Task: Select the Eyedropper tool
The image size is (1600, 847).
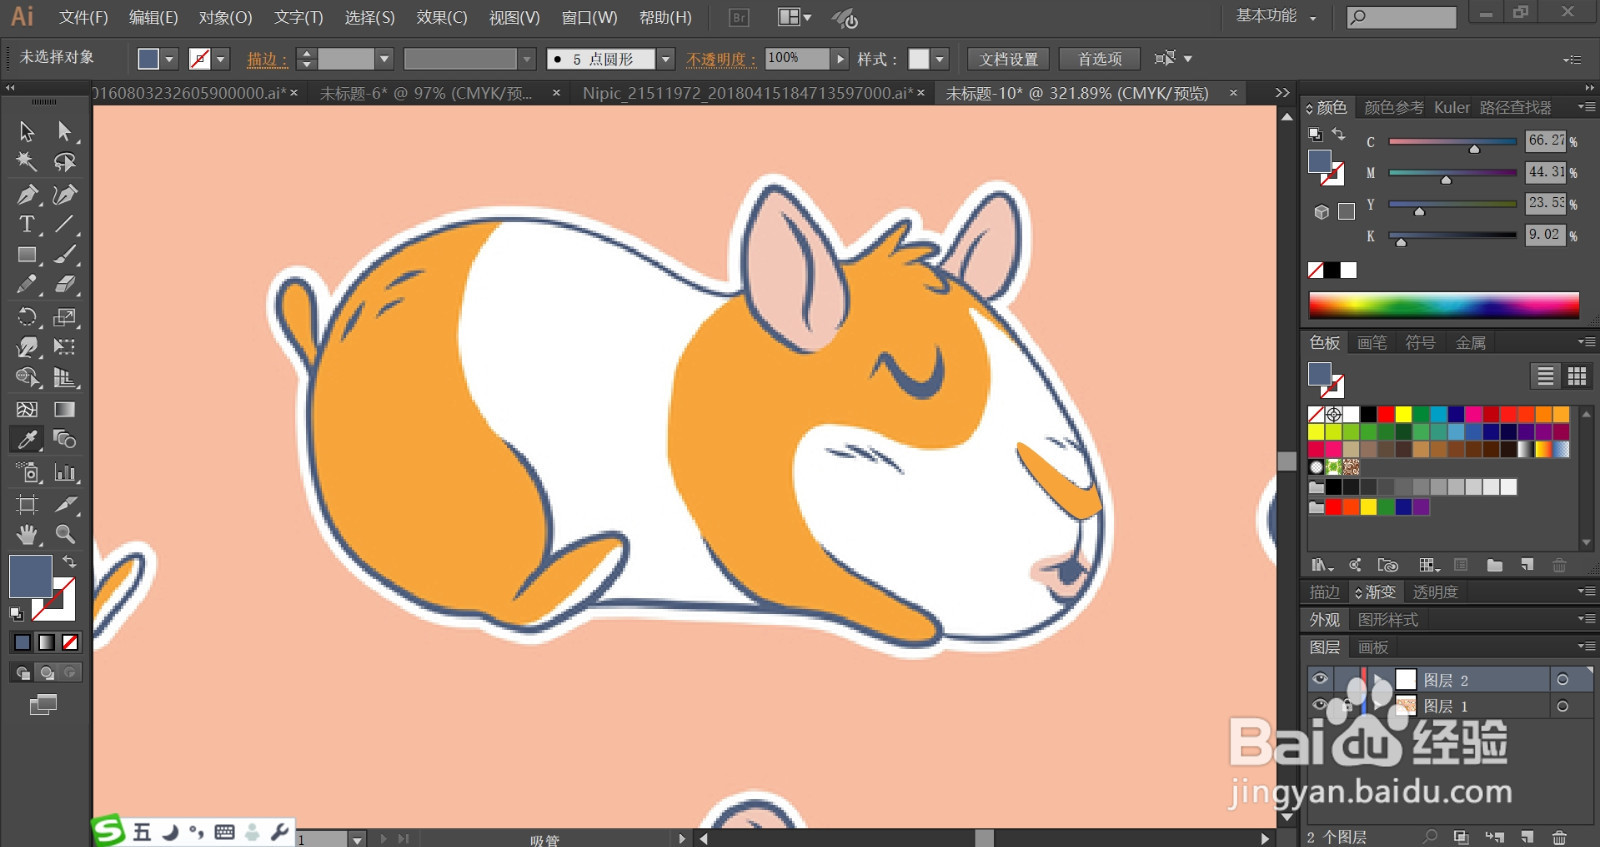Action: coord(27,440)
